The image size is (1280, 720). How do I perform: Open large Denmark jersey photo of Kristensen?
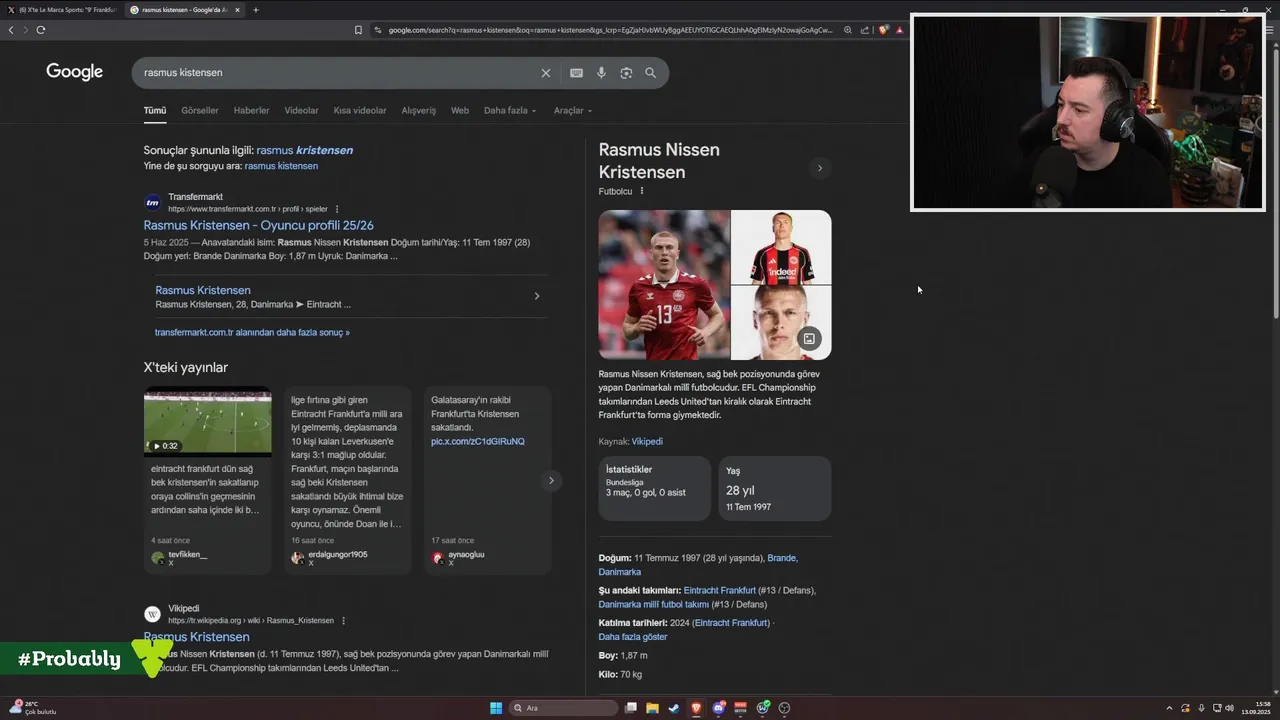point(664,285)
